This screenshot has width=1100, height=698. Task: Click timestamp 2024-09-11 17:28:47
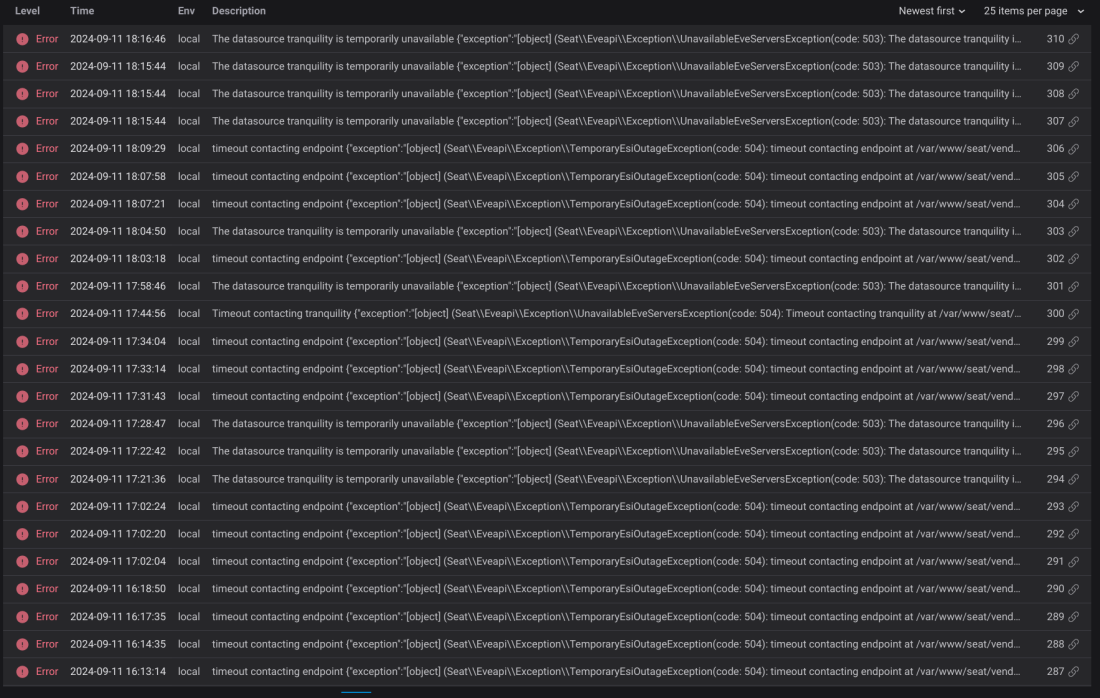118,424
